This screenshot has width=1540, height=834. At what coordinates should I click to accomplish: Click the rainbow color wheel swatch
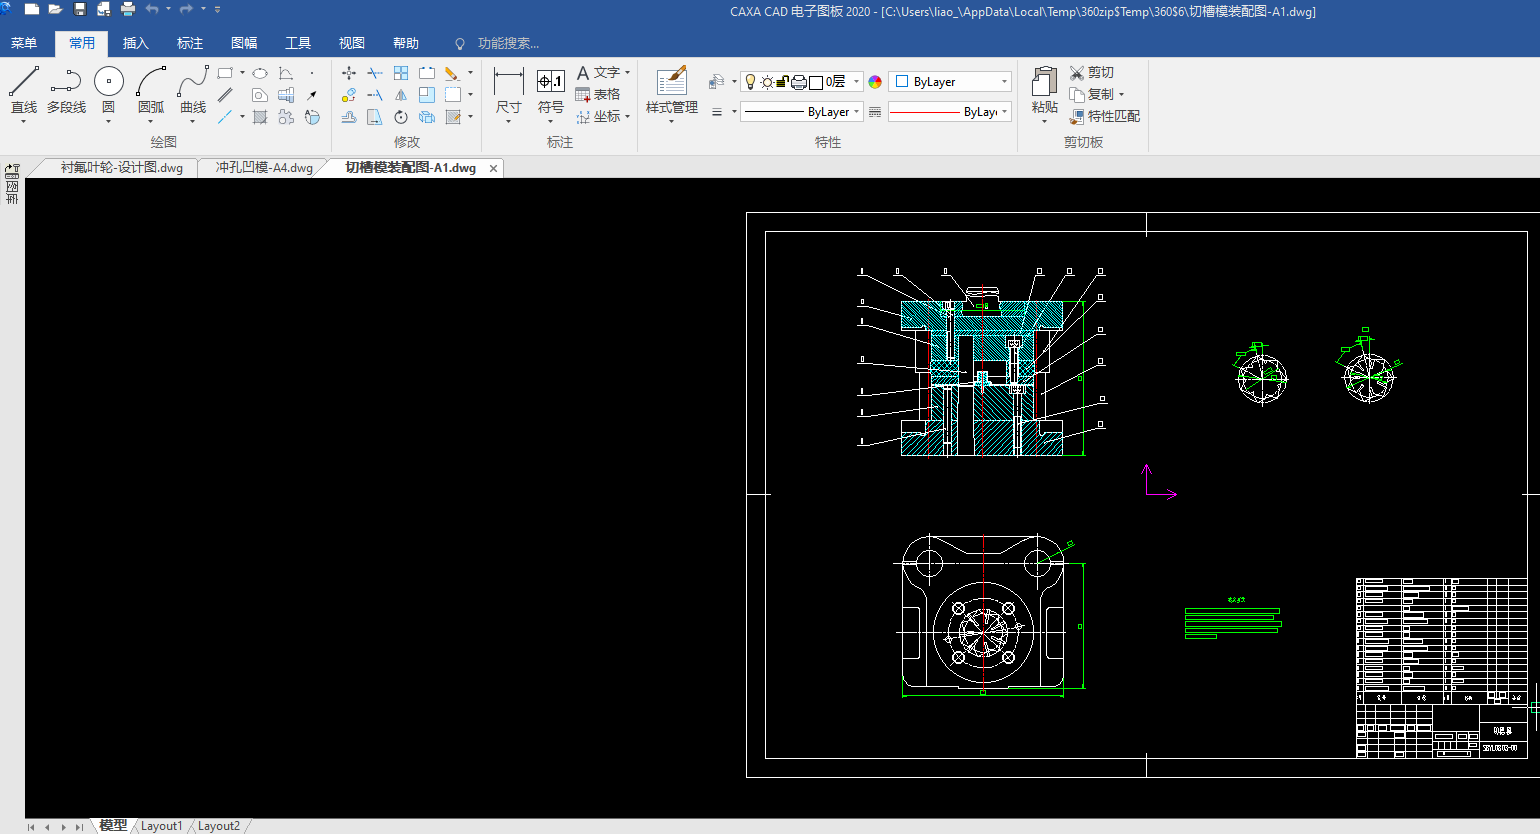pyautogui.click(x=875, y=82)
